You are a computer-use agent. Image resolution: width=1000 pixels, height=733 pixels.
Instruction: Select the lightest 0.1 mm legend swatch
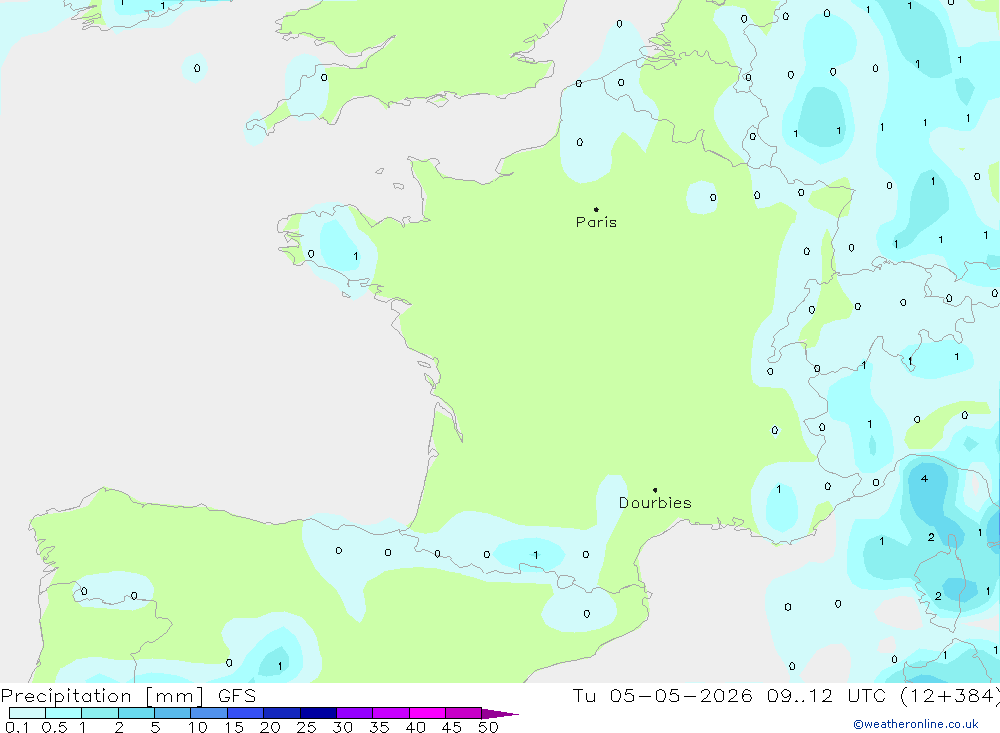[x=27, y=713]
